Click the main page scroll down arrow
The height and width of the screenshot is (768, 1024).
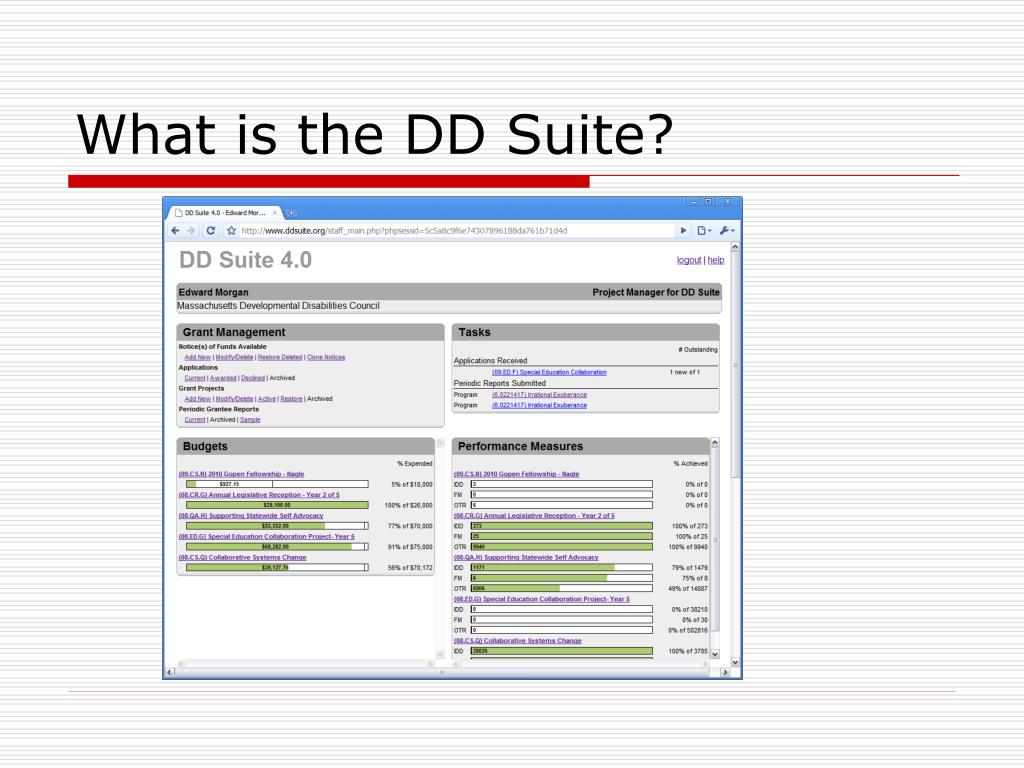pyautogui.click(x=735, y=662)
